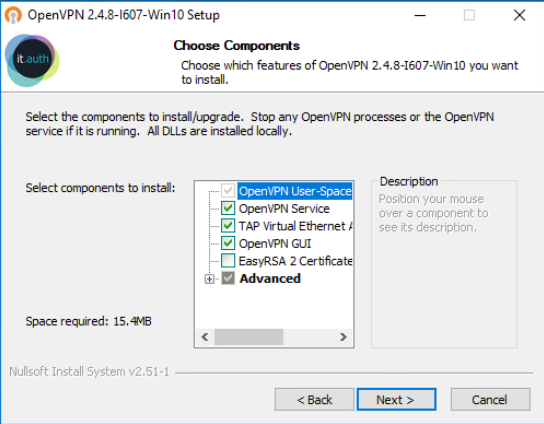Select the OpenVPN GUI tree item label
This screenshot has height=424, width=544.
(x=275, y=244)
